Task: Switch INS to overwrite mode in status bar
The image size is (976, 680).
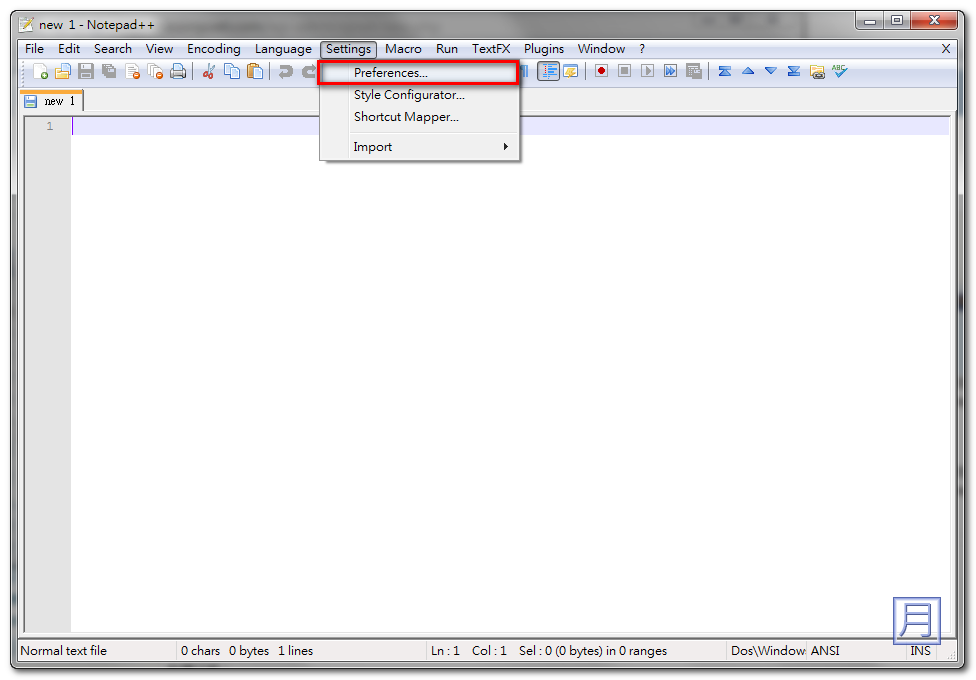Action: tap(920, 651)
